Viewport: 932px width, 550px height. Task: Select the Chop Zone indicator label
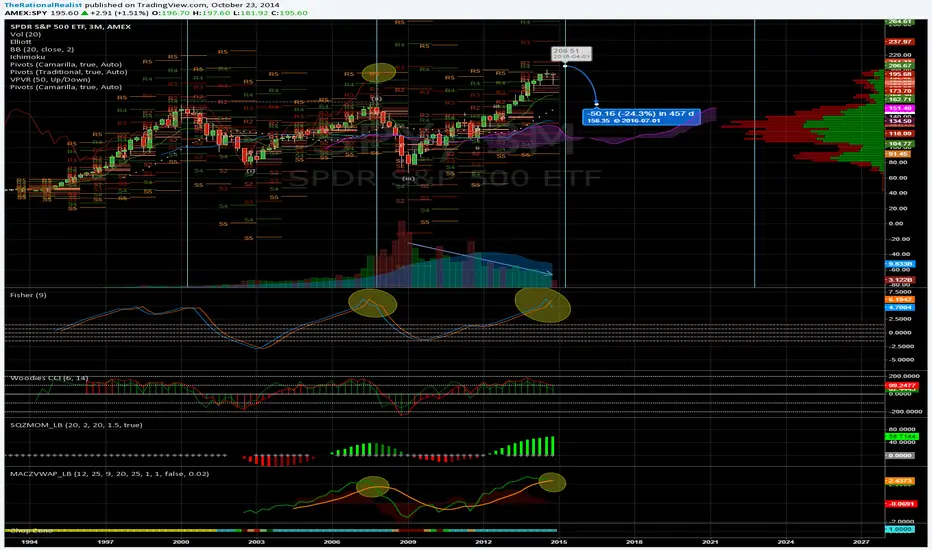pyautogui.click(x=30, y=530)
